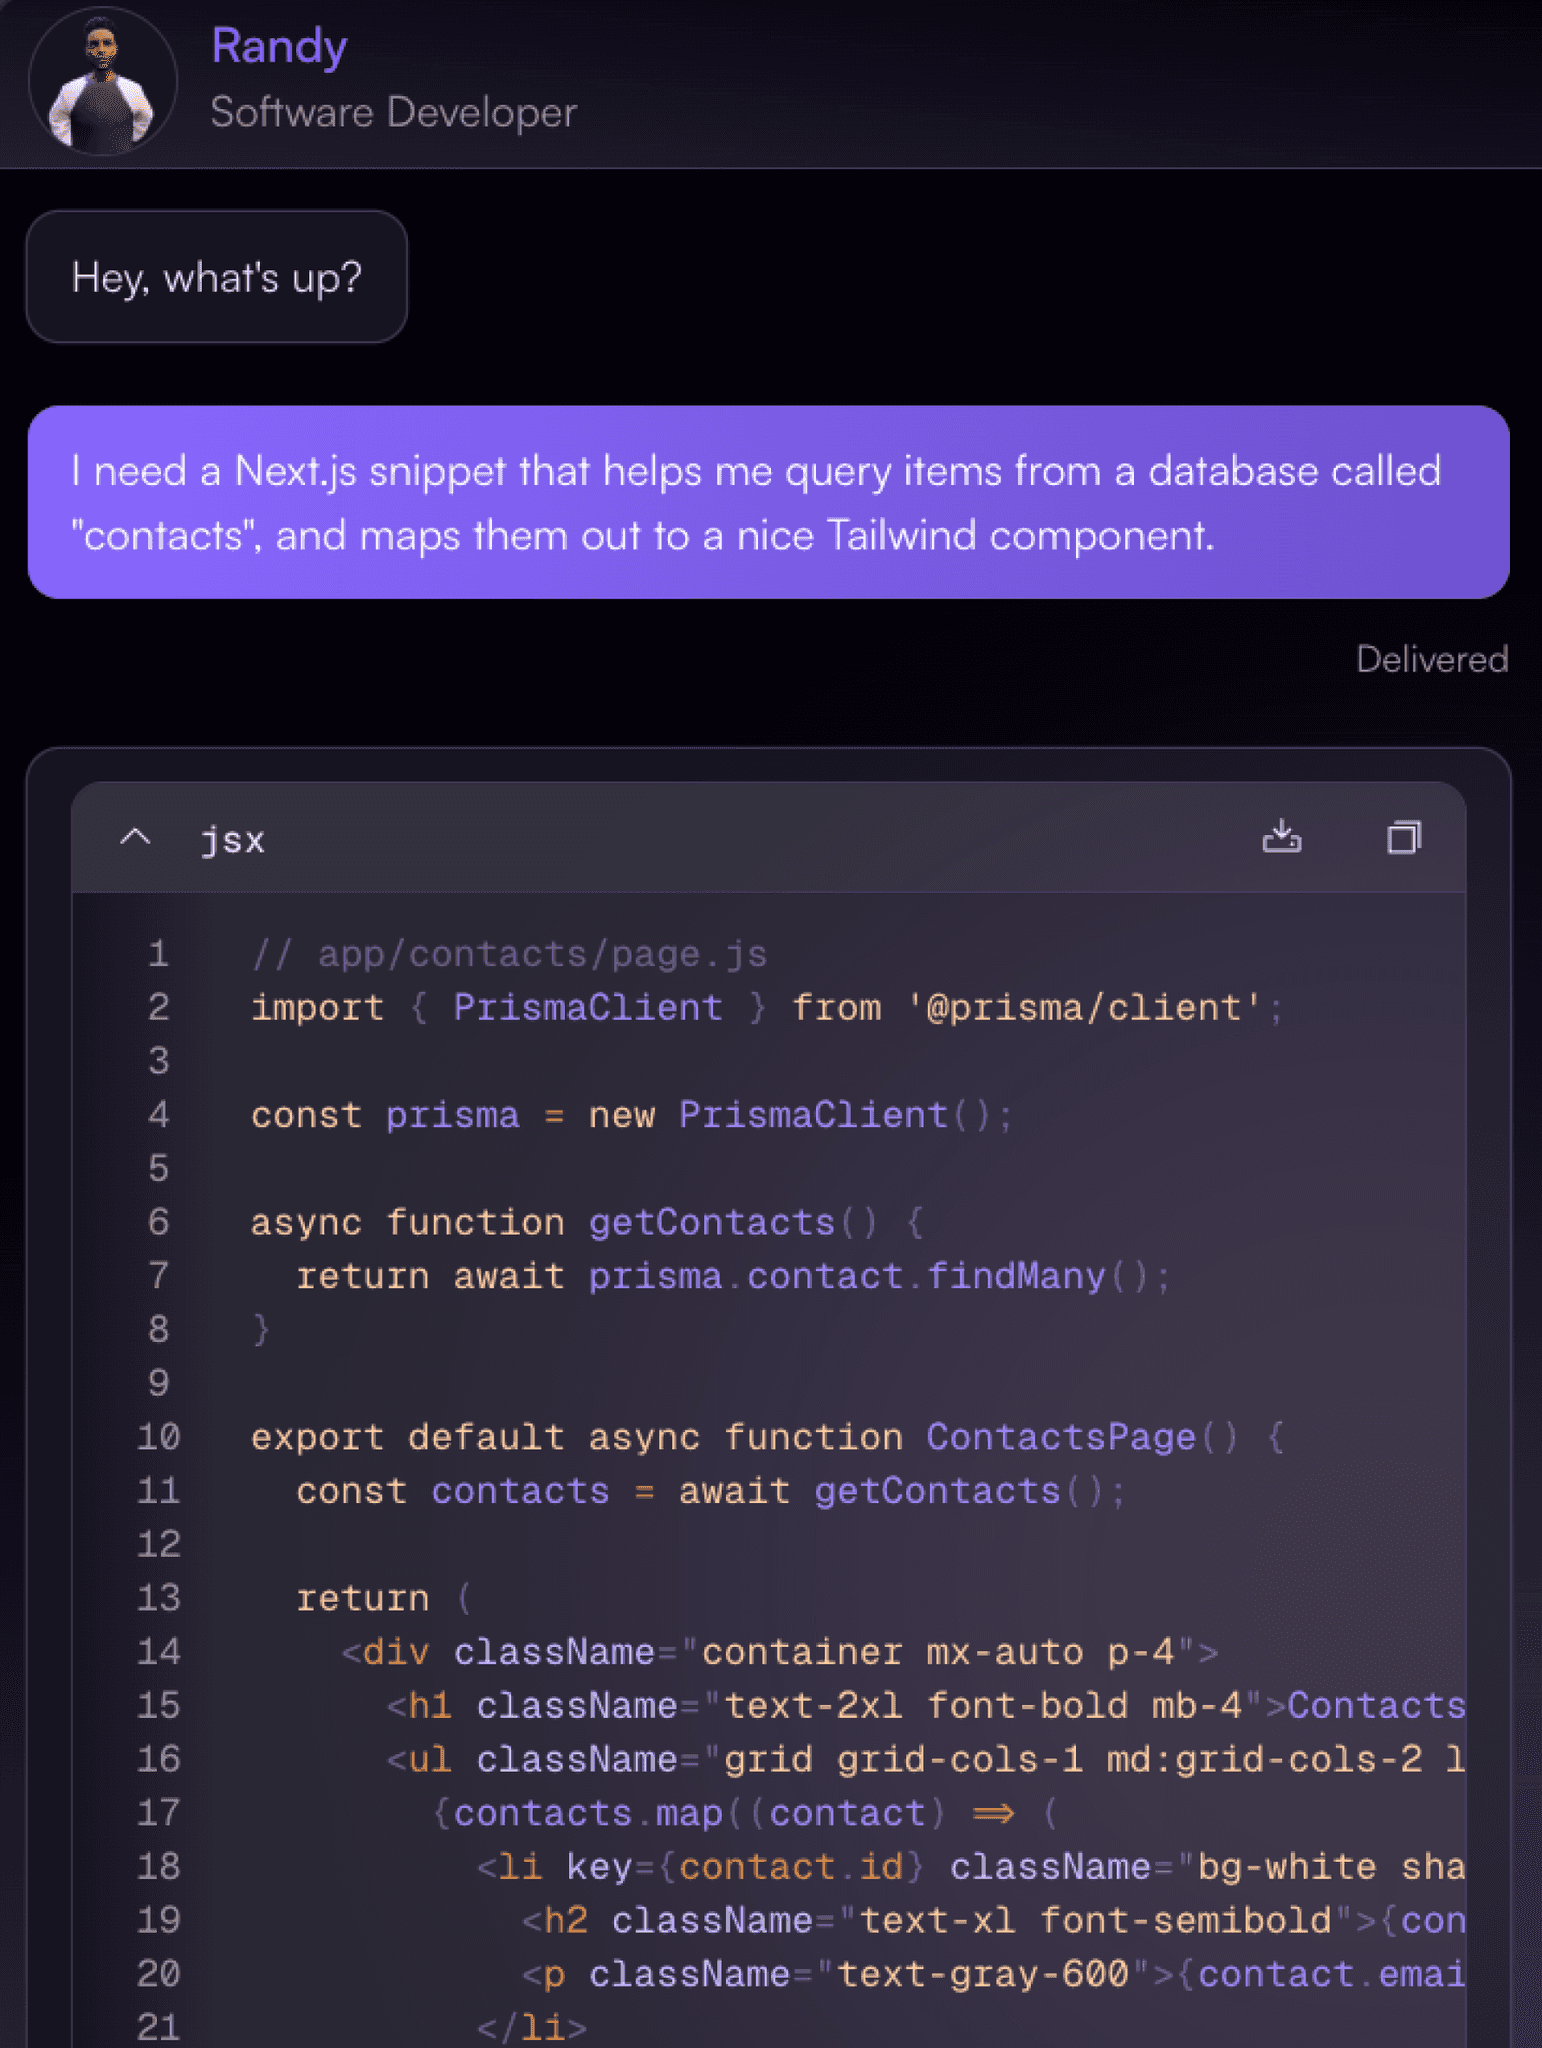Viewport: 1542px width, 2048px height.
Task: Select the Software Developer subtitle
Action: pyautogui.click(x=394, y=112)
